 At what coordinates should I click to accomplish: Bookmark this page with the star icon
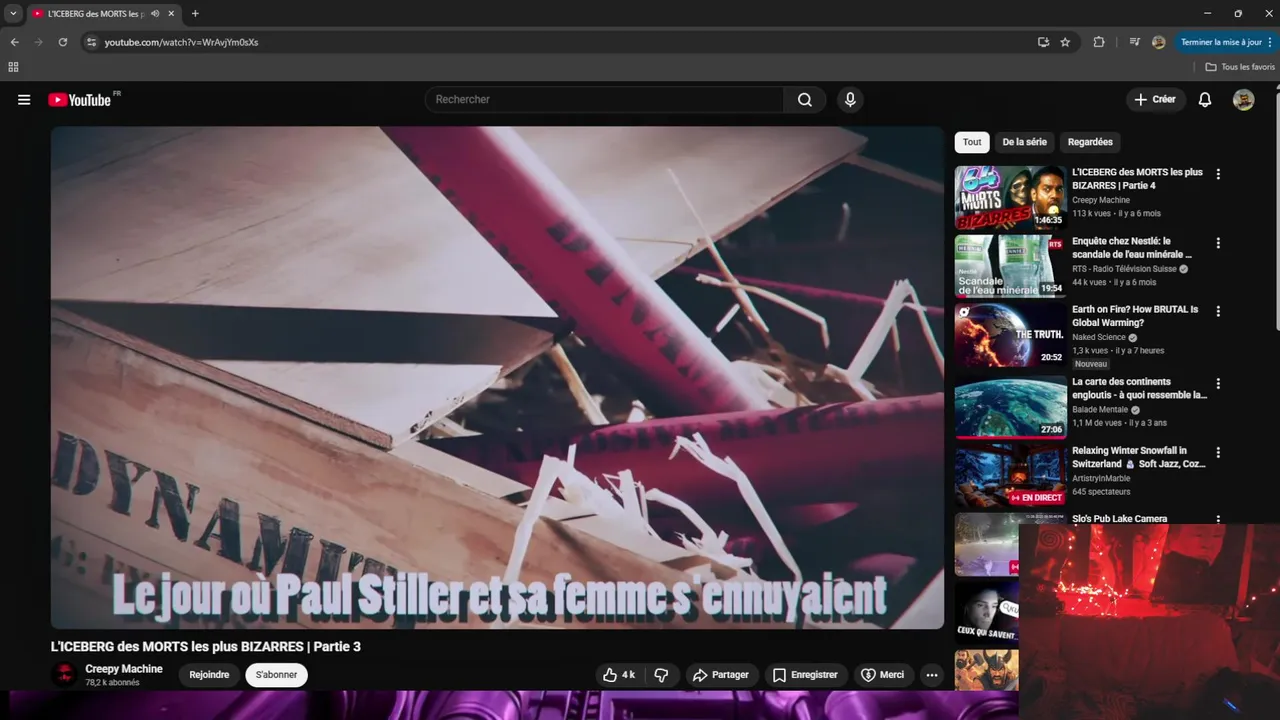(x=1065, y=42)
